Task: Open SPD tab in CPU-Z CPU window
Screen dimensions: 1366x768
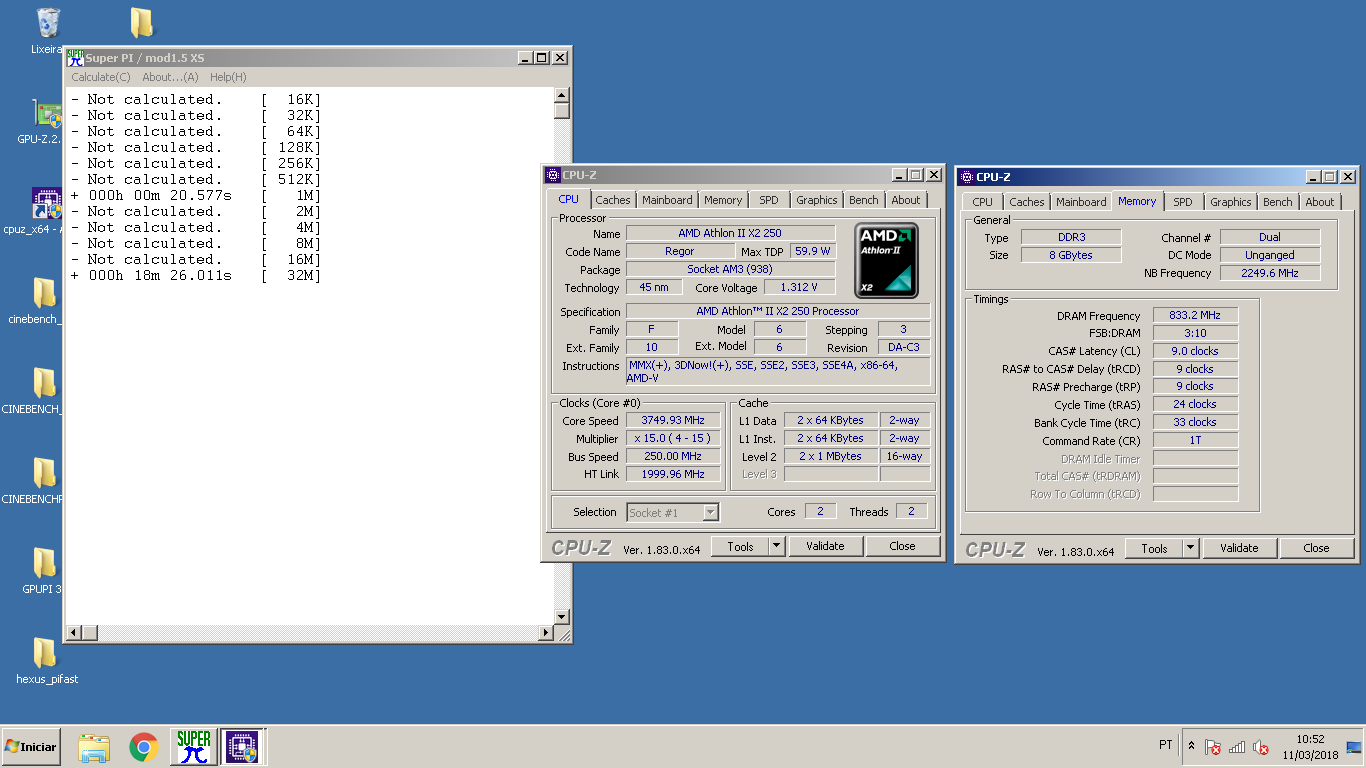Action: (769, 200)
